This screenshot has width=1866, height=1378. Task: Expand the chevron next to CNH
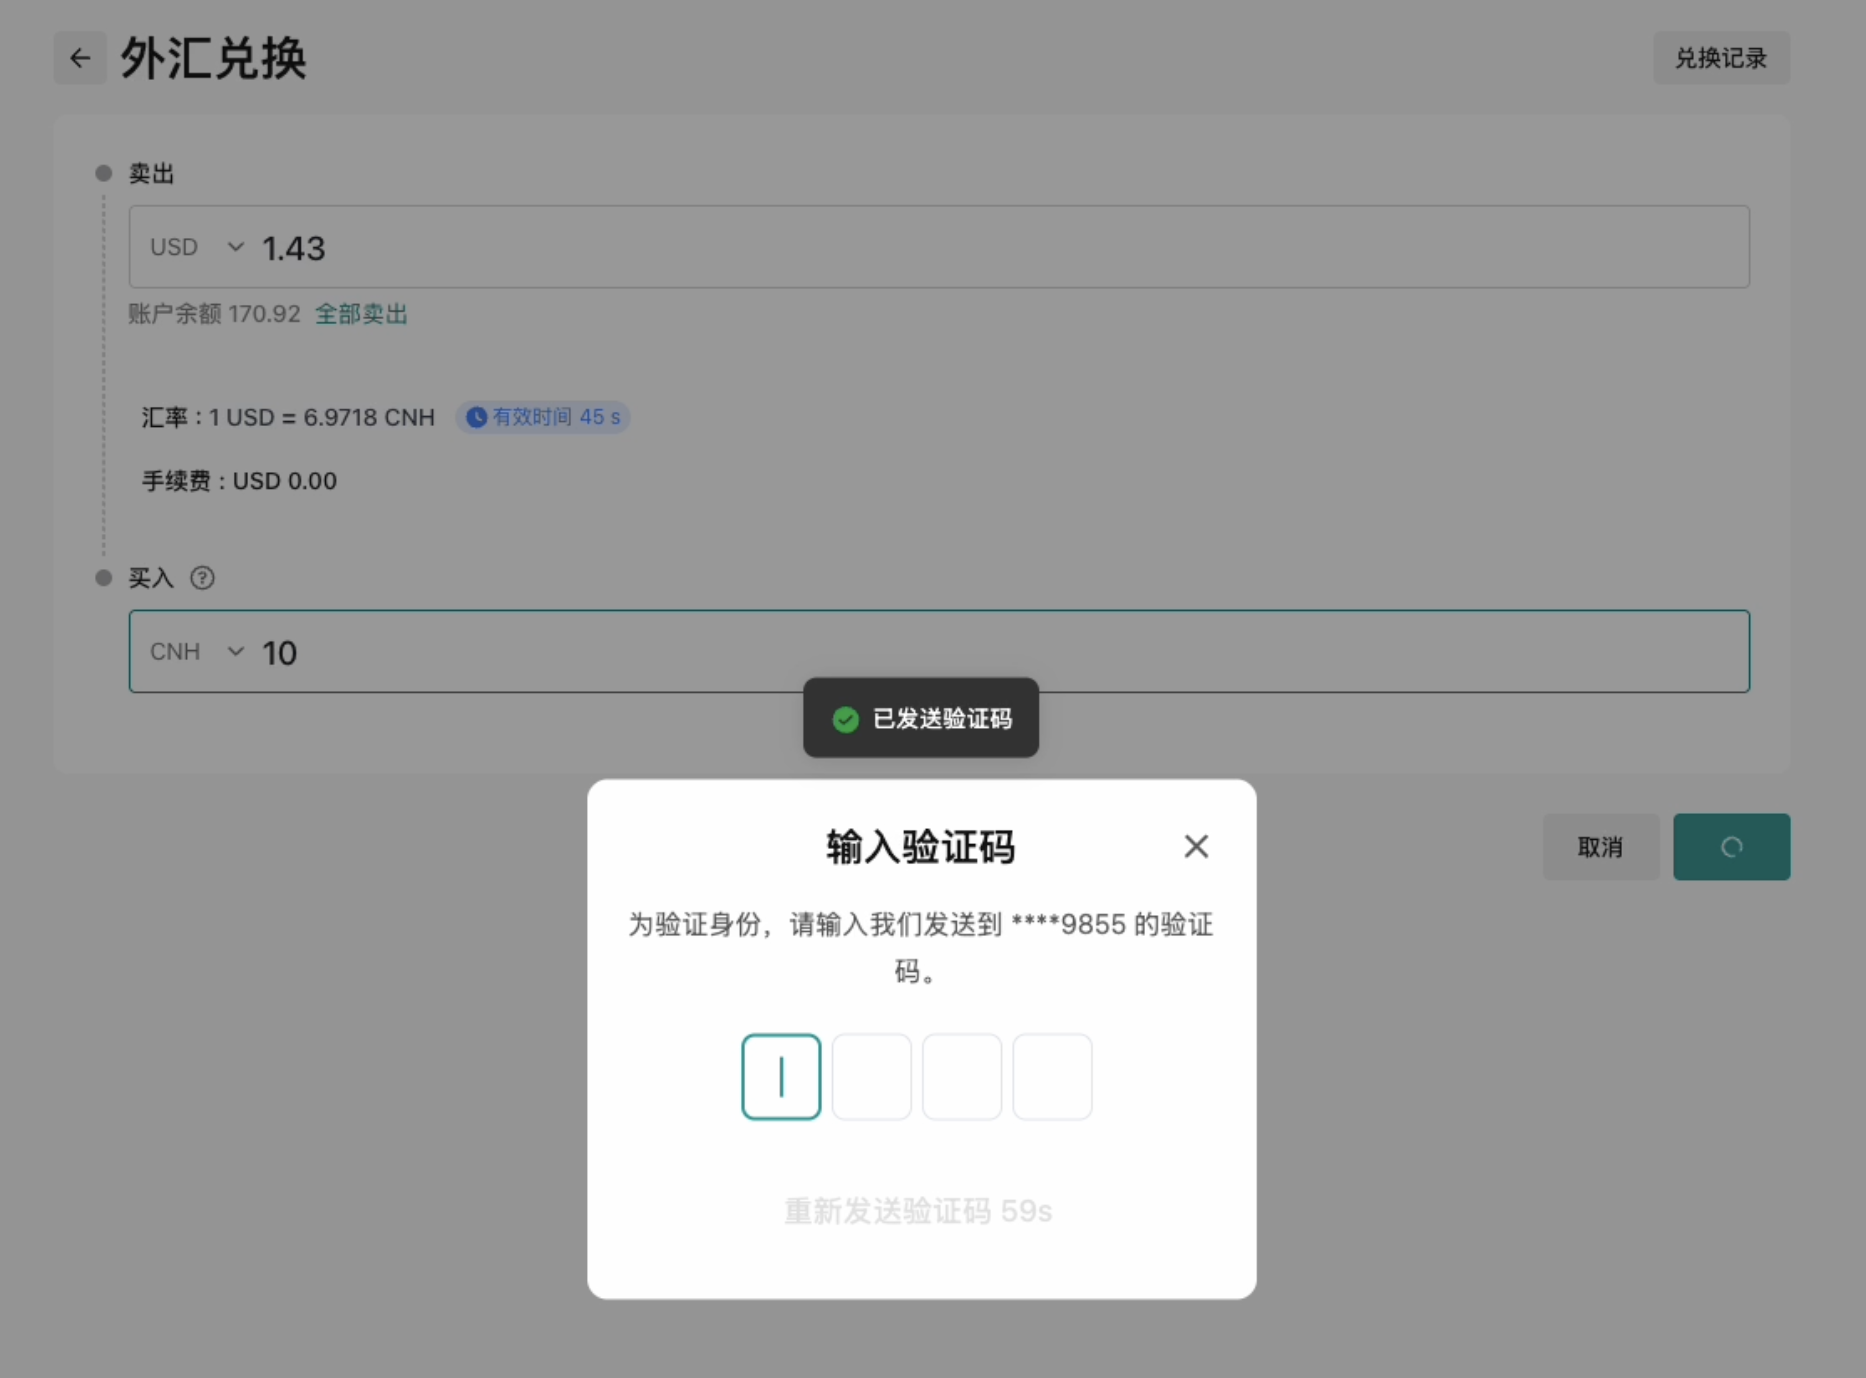click(x=236, y=652)
